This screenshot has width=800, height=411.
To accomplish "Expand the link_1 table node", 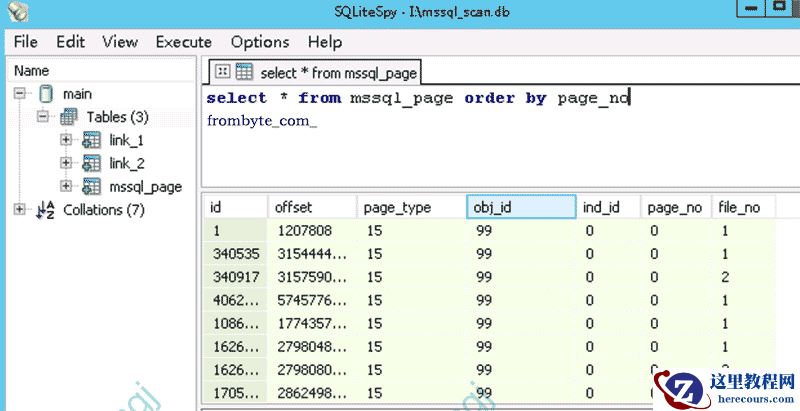I will point(66,140).
